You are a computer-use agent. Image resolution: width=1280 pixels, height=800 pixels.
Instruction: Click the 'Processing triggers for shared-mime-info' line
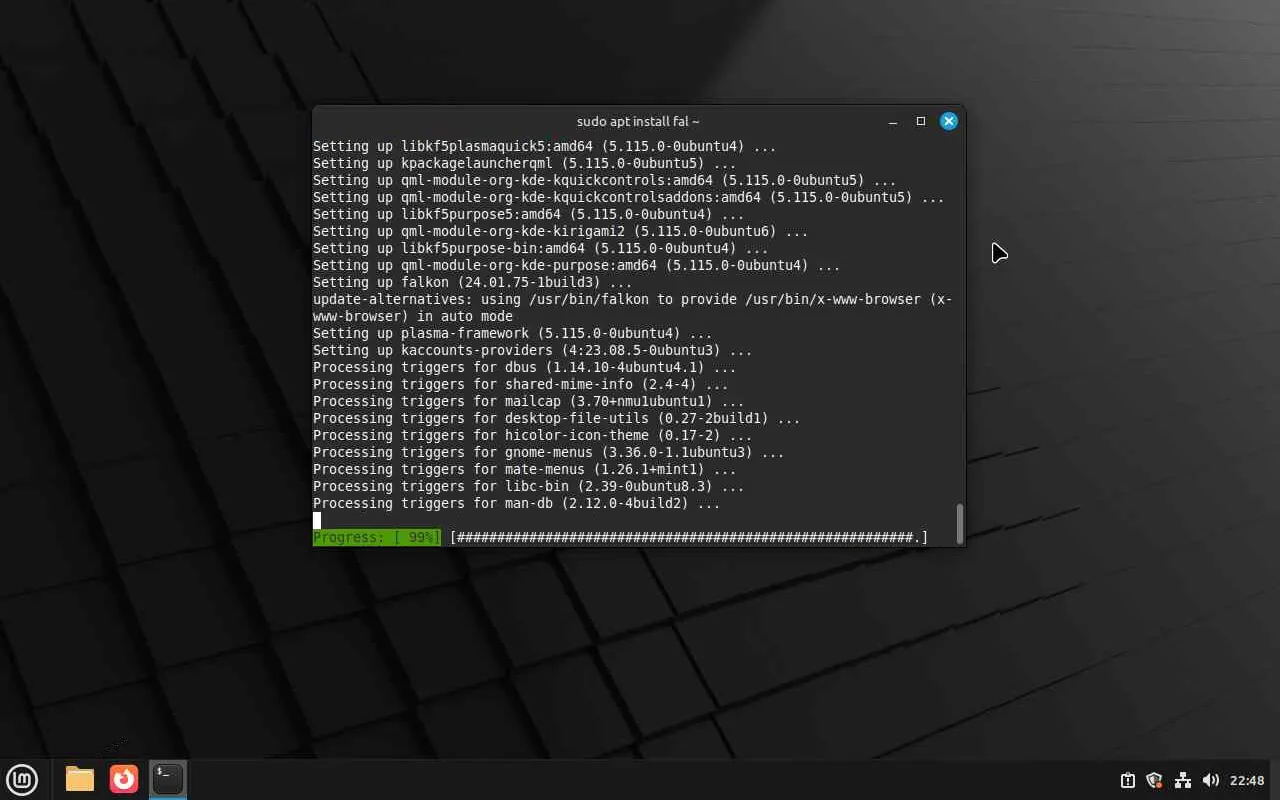tap(521, 385)
